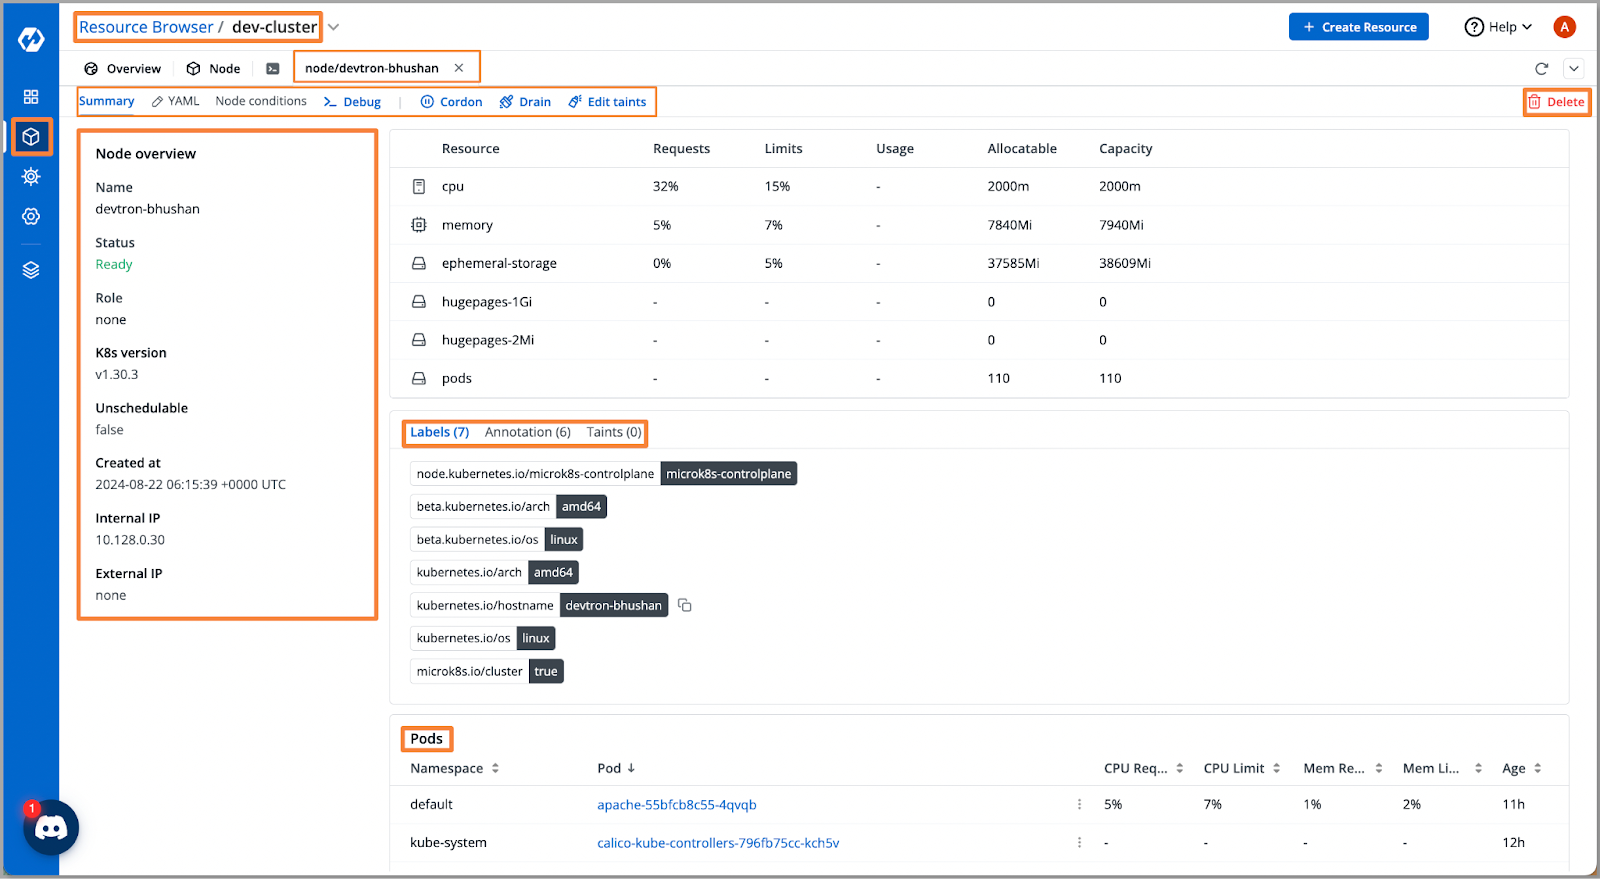Delete the node
The width and height of the screenshot is (1600, 879).
point(1556,102)
